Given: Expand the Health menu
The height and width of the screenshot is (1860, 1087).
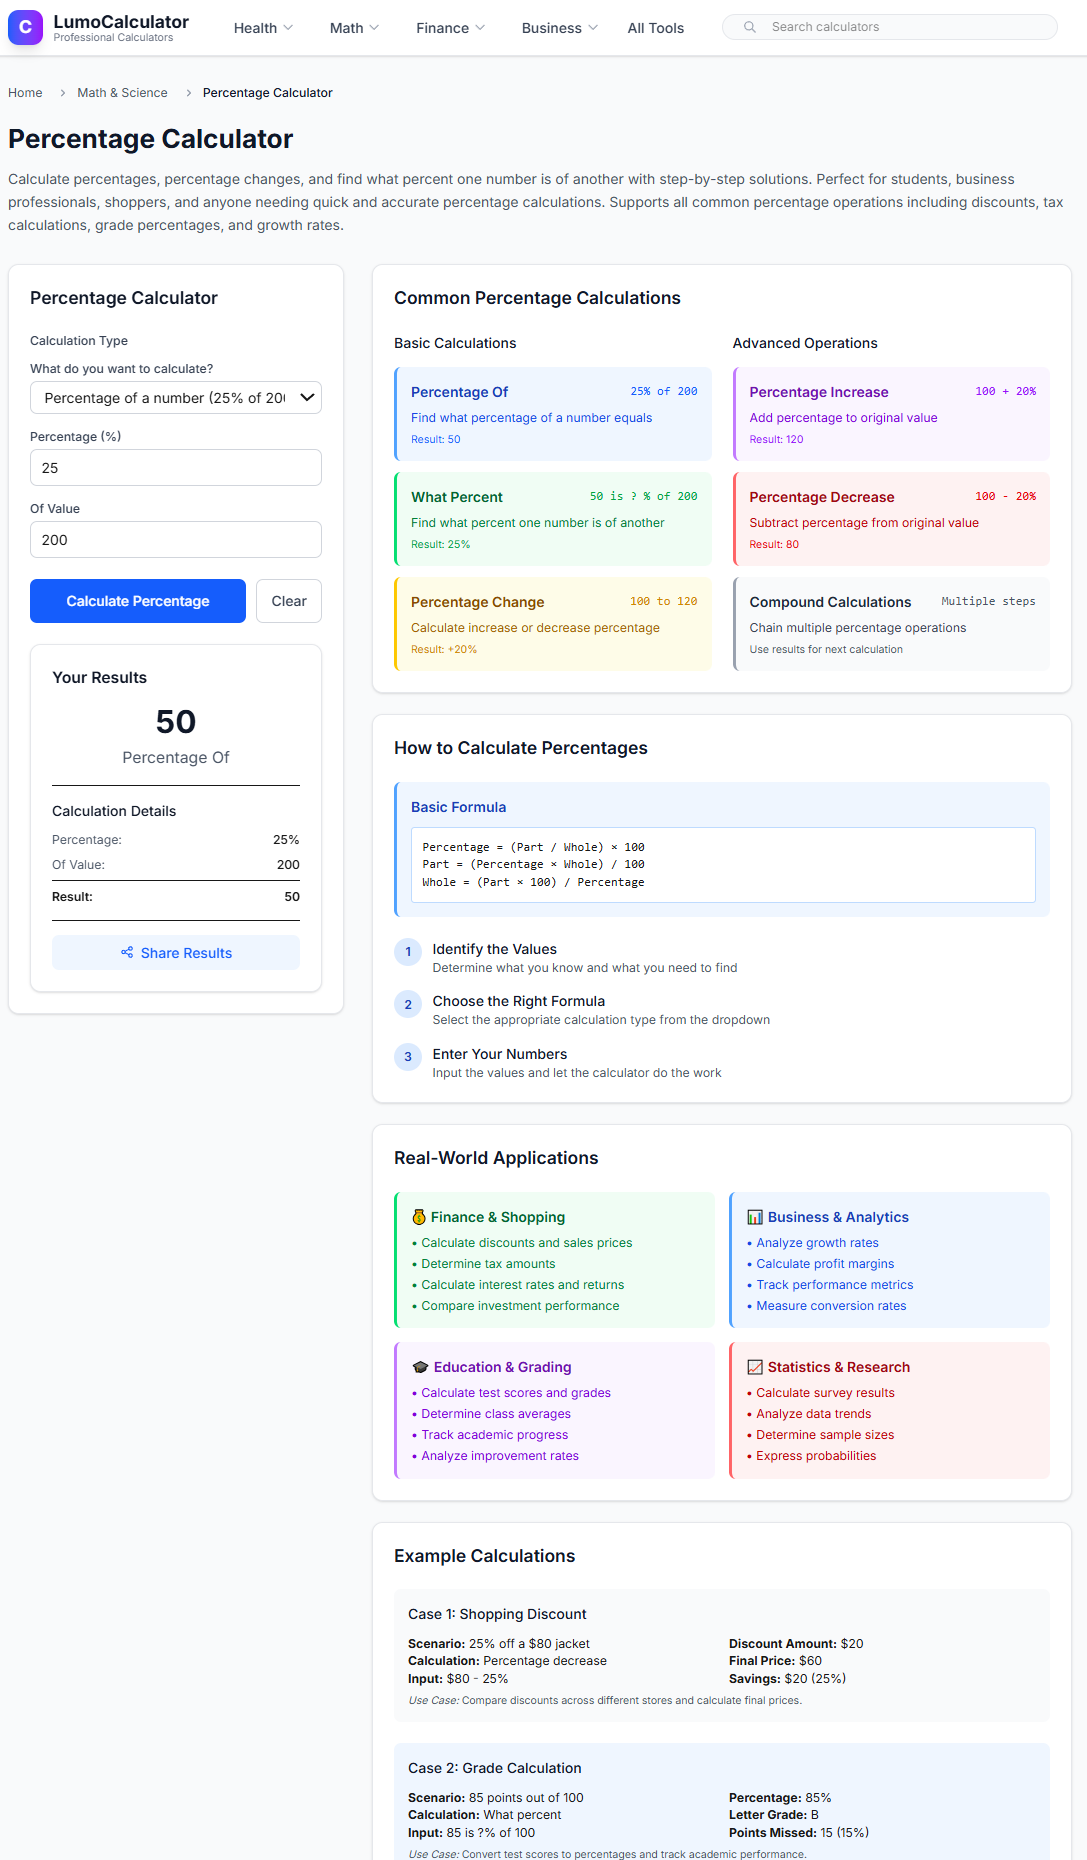Looking at the screenshot, I should [263, 28].
